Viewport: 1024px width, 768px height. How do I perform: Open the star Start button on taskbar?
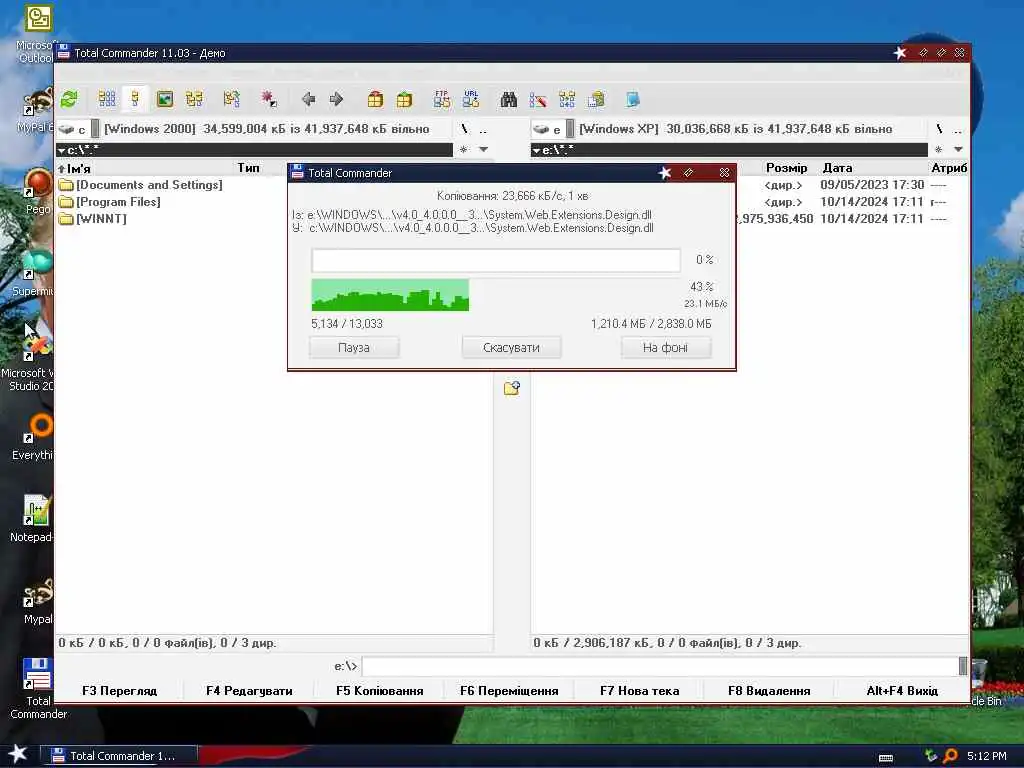(18, 754)
